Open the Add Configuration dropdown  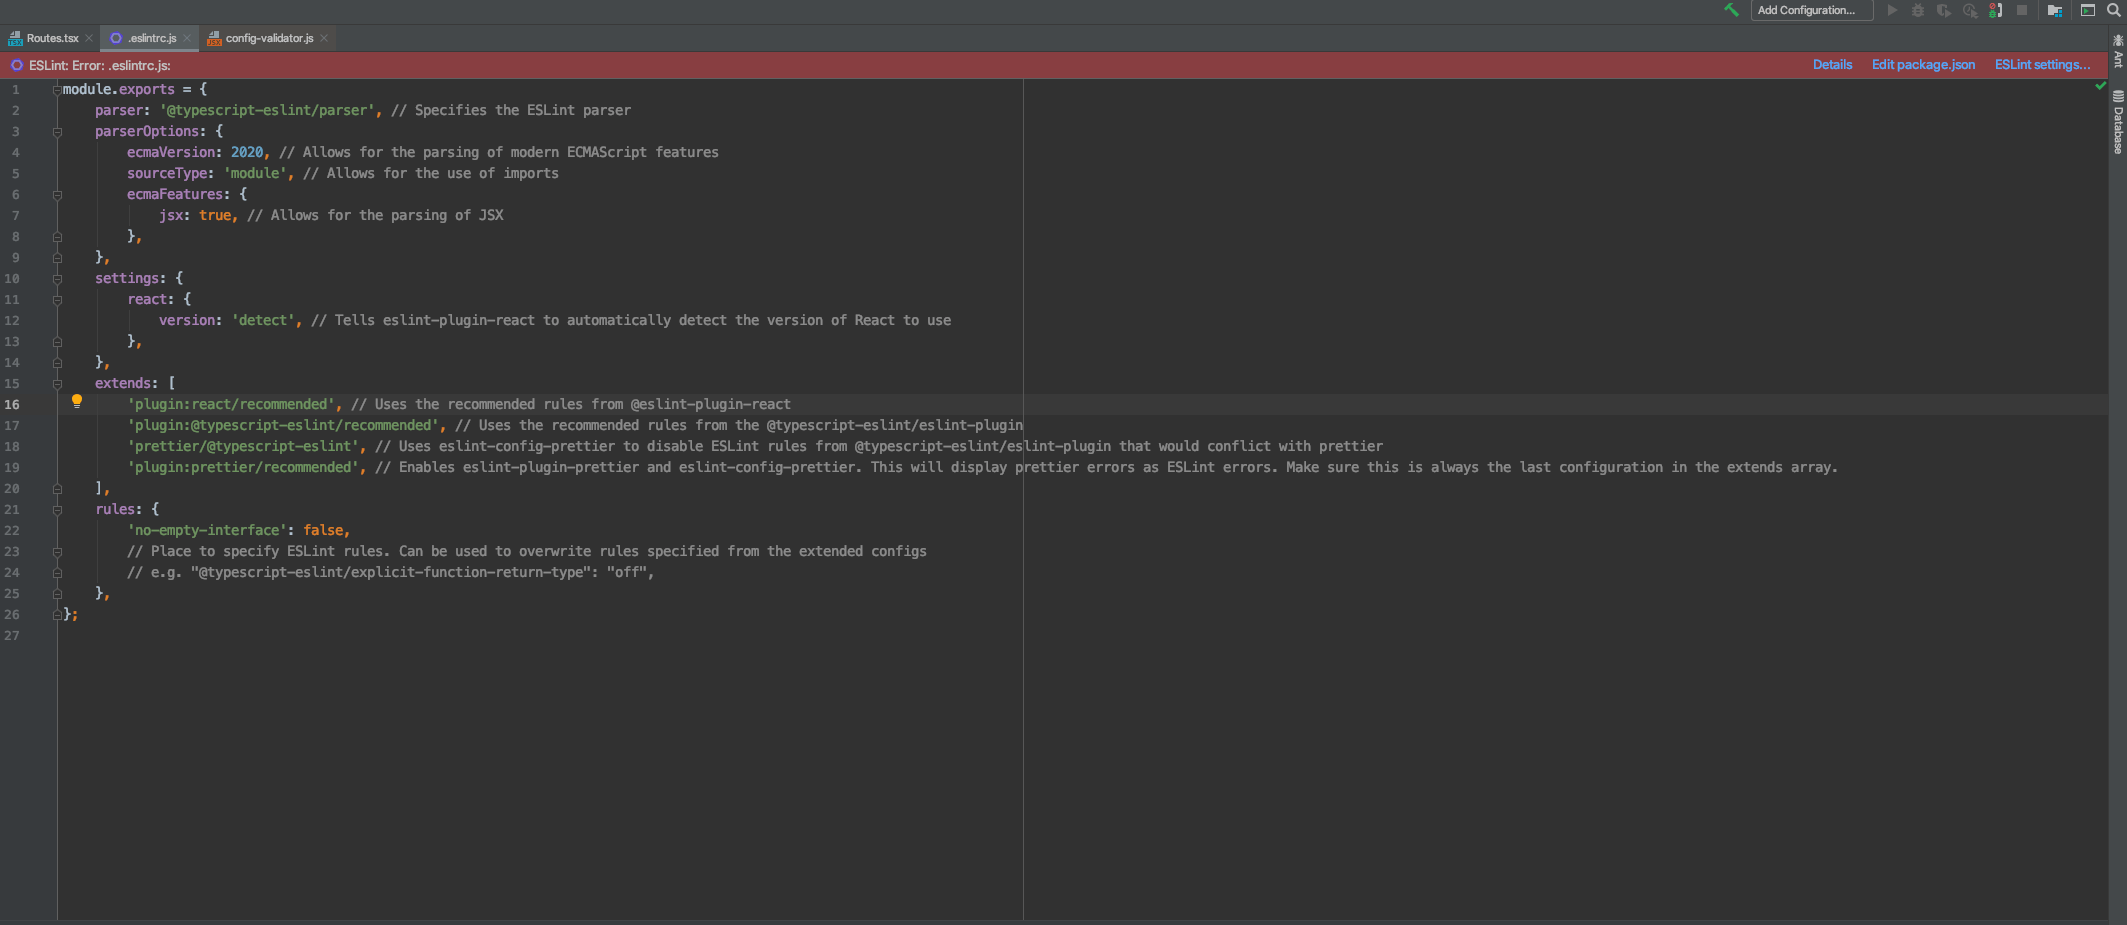point(1811,10)
